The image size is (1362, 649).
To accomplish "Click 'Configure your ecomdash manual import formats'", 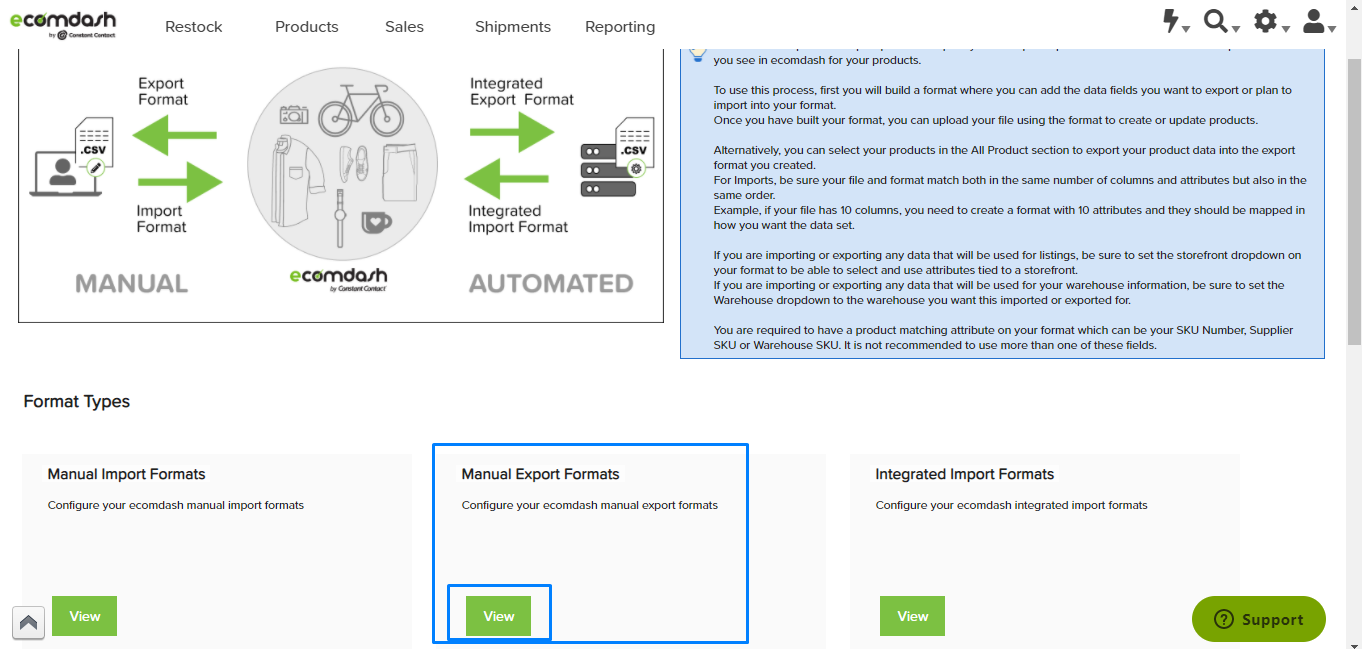I will pos(176,505).
